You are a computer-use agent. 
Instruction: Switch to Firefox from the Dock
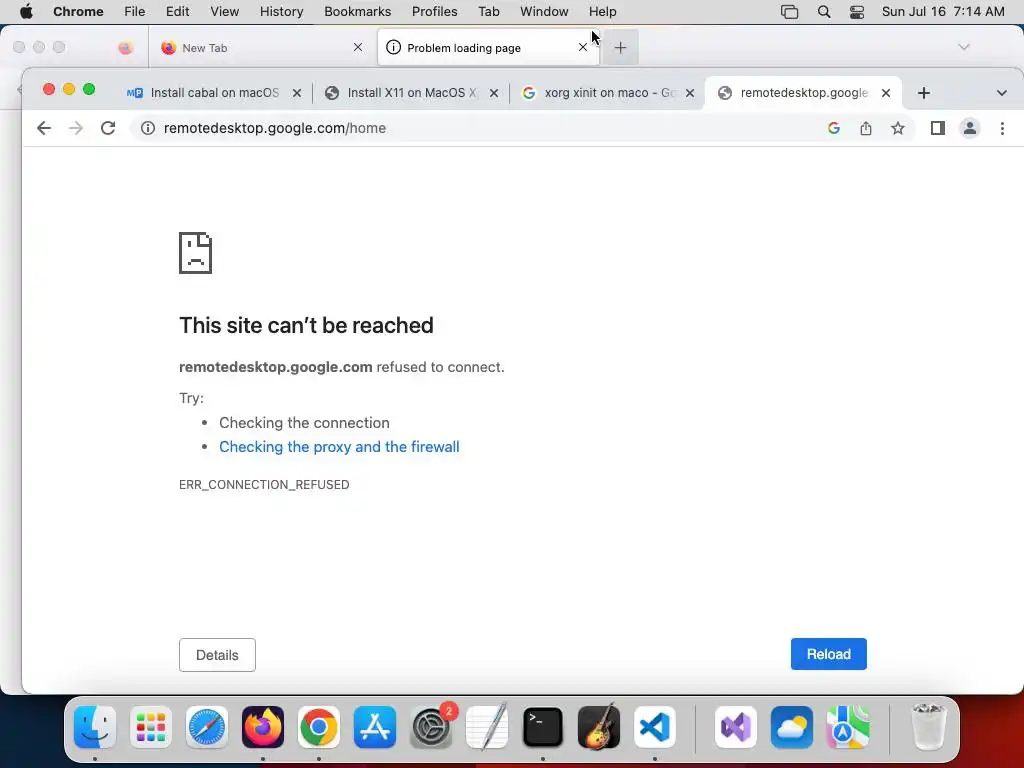(263, 727)
